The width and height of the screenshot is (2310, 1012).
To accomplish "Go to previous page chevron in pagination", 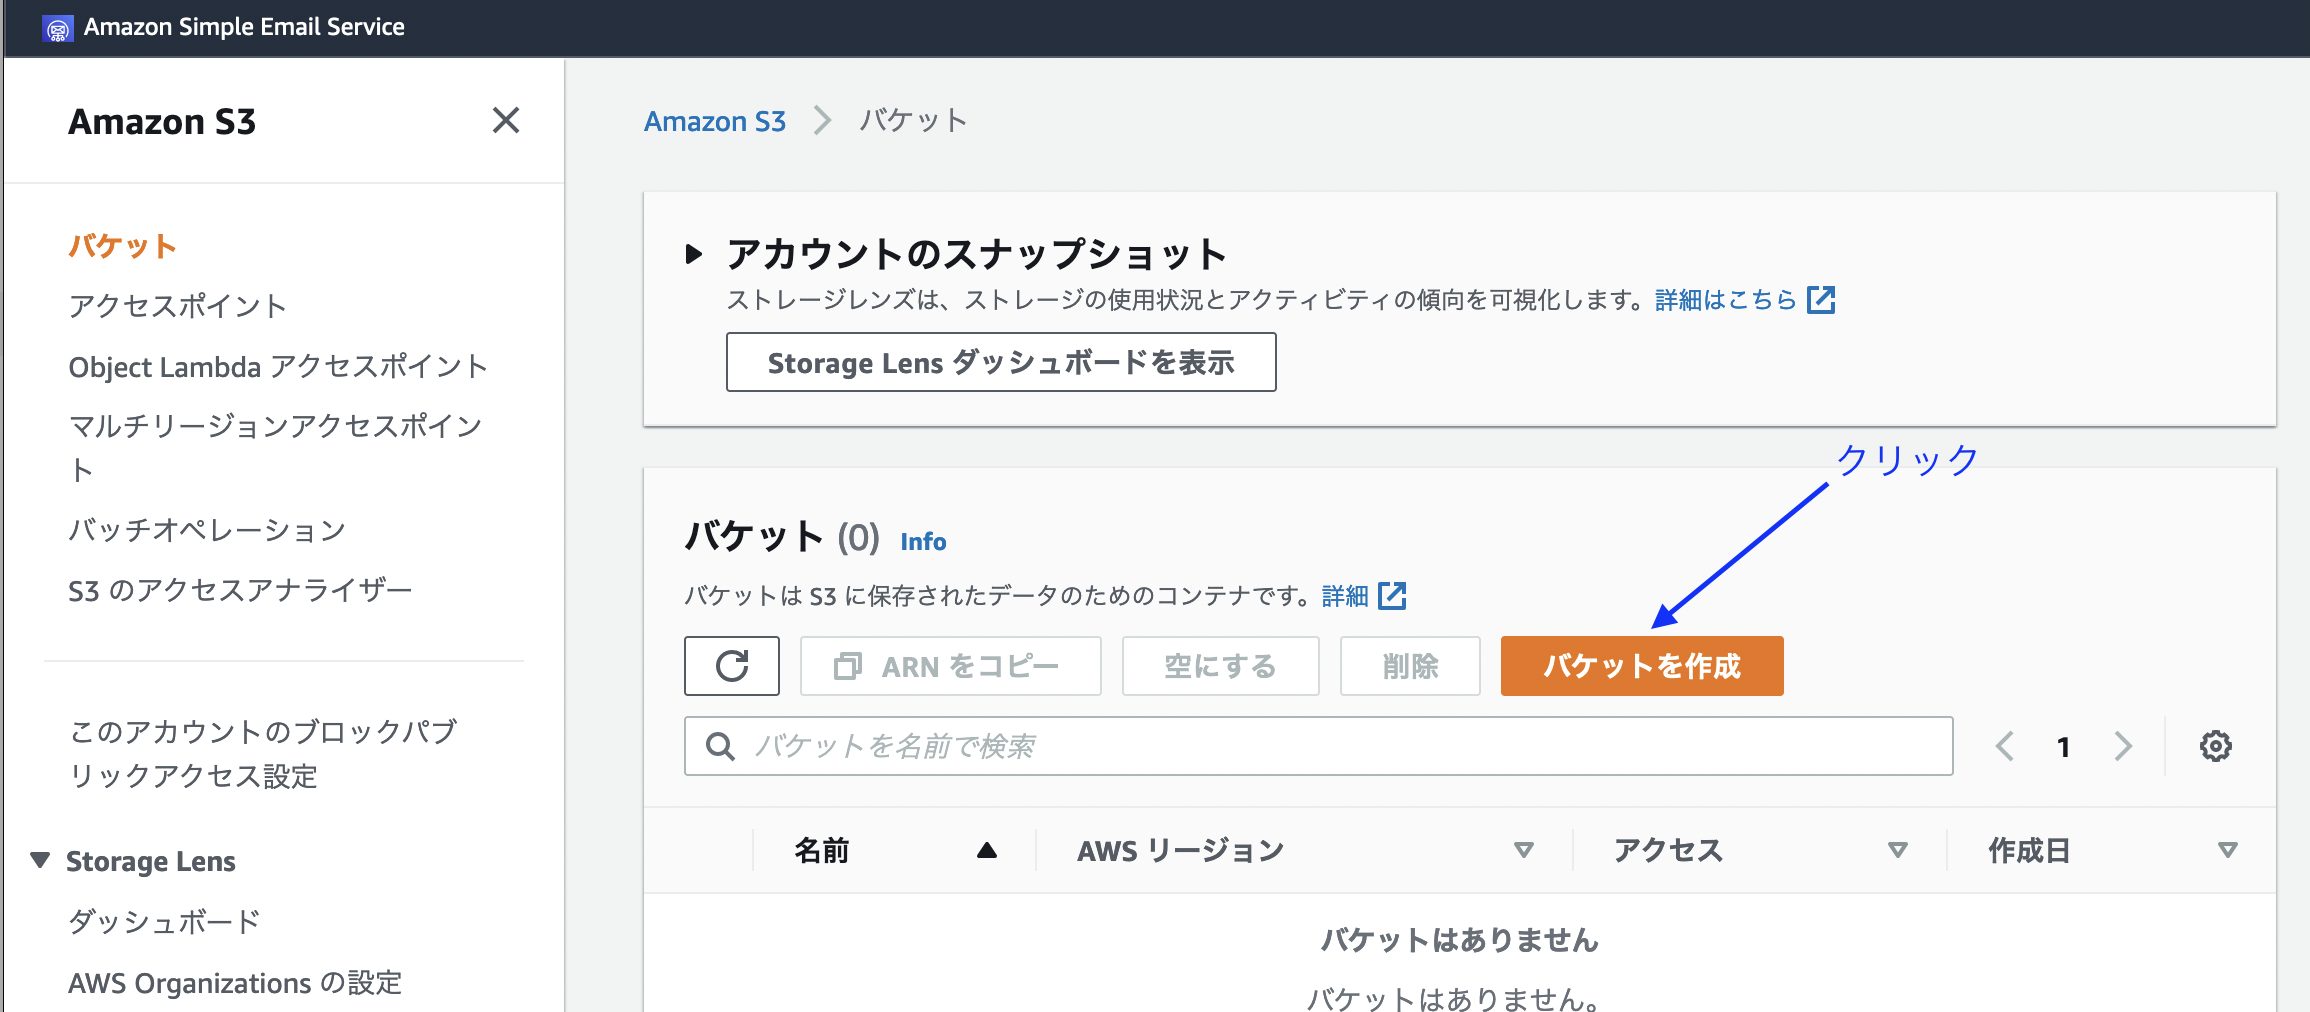I will pyautogui.click(x=2005, y=746).
